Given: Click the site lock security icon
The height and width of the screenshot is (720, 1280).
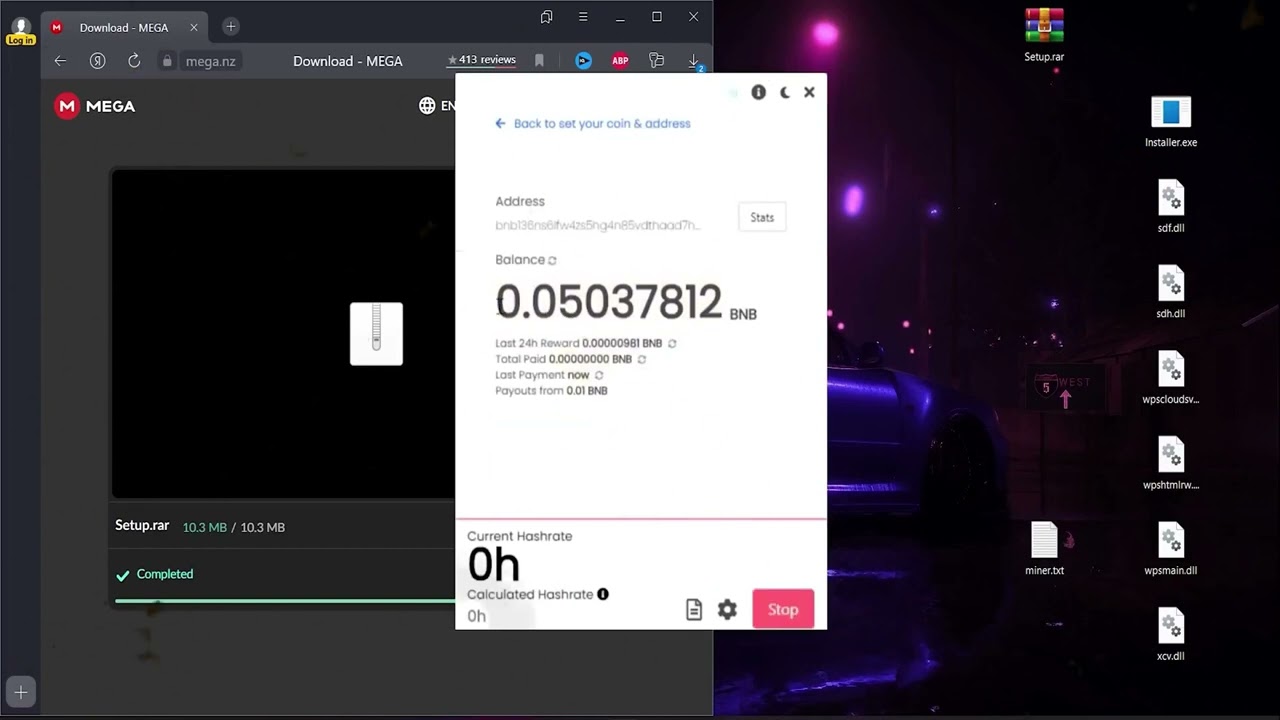Looking at the screenshot, I should click(x=167, y=61).
